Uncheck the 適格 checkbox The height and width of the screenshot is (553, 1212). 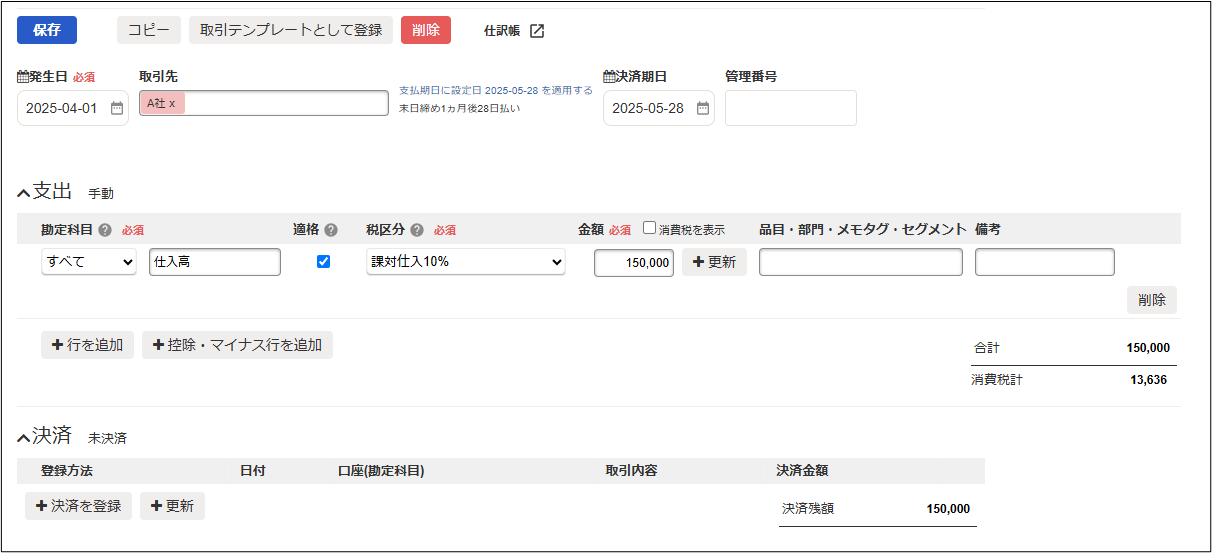tap(323, 262)
